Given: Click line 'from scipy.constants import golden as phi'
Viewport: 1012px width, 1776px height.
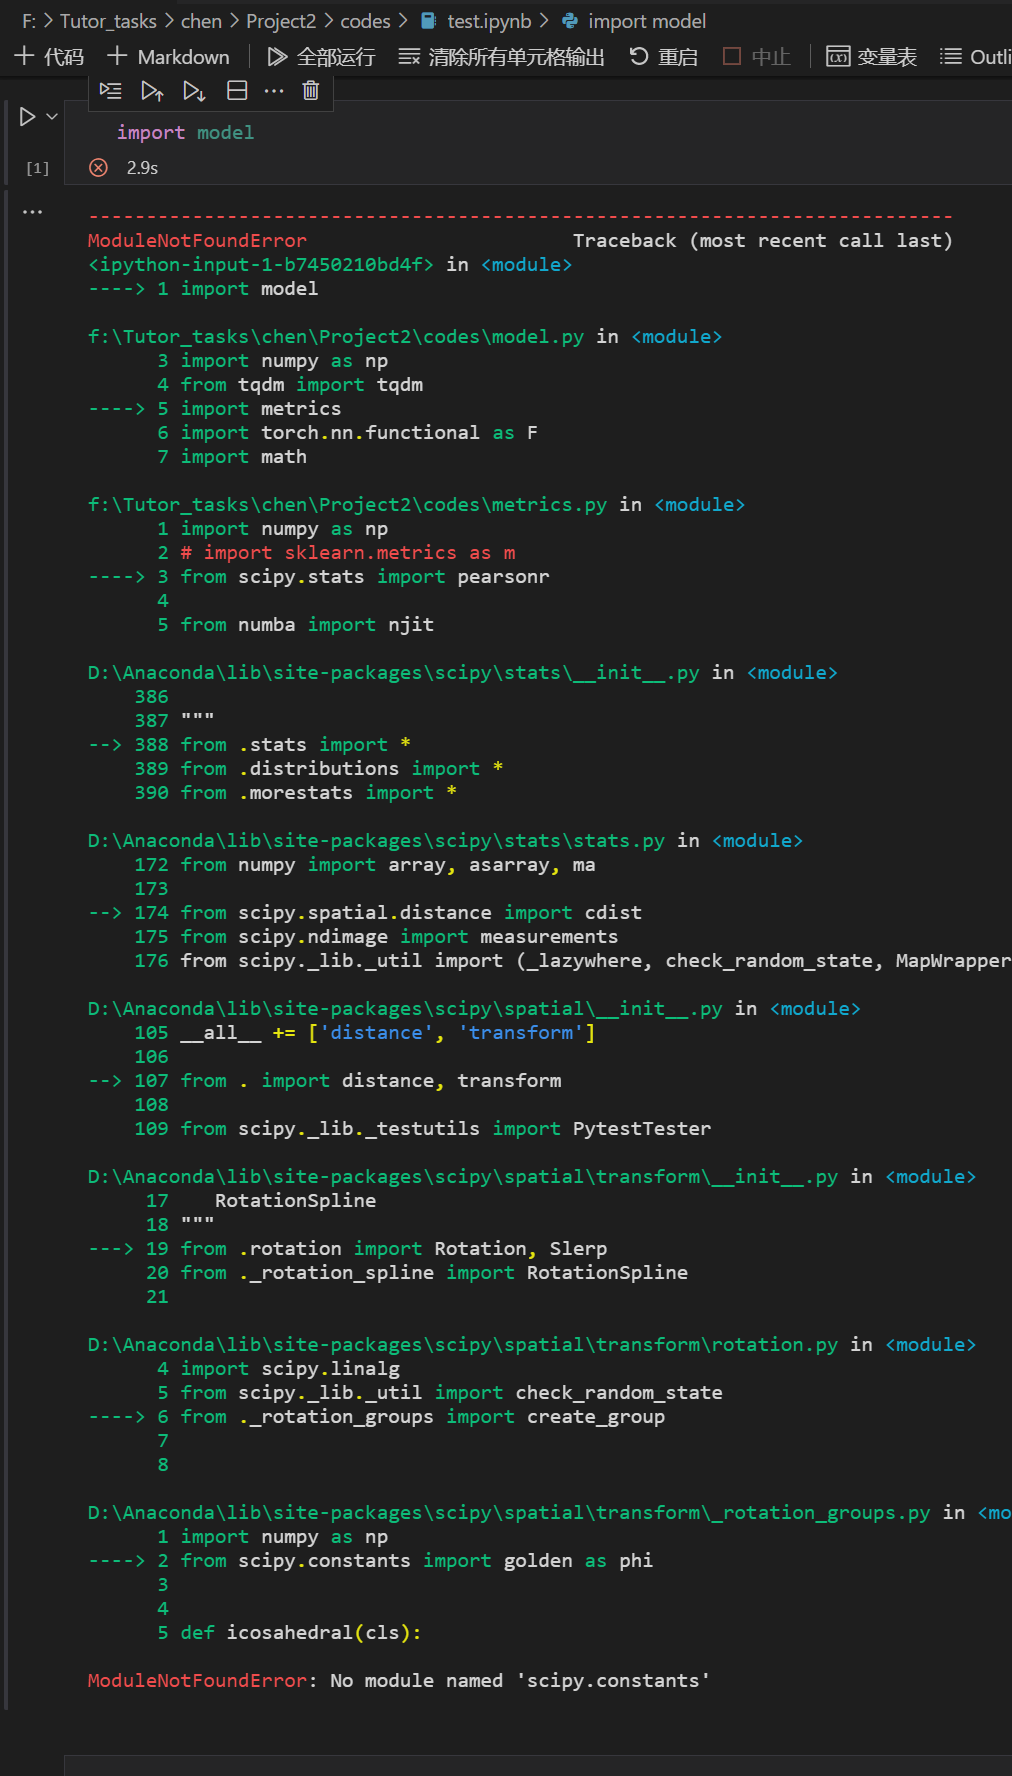Looking at the screenshot, I should [417, 1561].
